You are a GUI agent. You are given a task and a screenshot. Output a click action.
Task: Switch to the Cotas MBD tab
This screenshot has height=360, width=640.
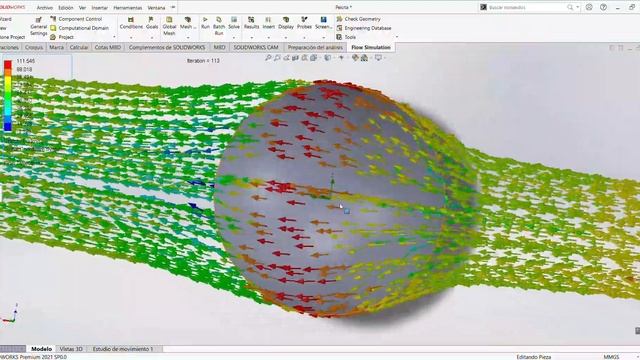pyautogui.click(x=108, y=47)
